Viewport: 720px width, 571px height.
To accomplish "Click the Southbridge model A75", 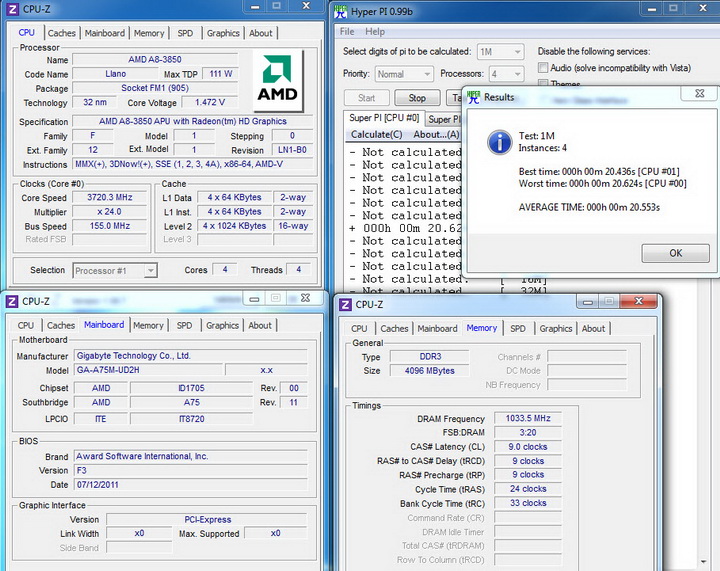I will 191,403.
